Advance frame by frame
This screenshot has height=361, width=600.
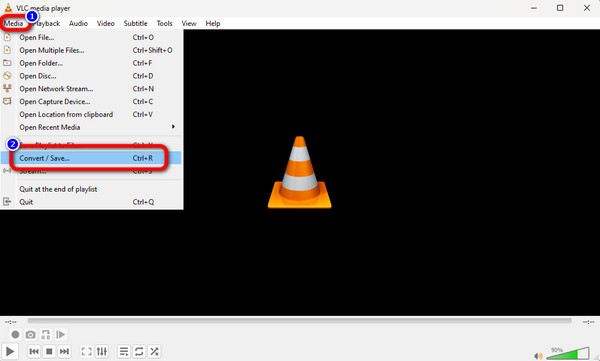[x=60, y=335]
